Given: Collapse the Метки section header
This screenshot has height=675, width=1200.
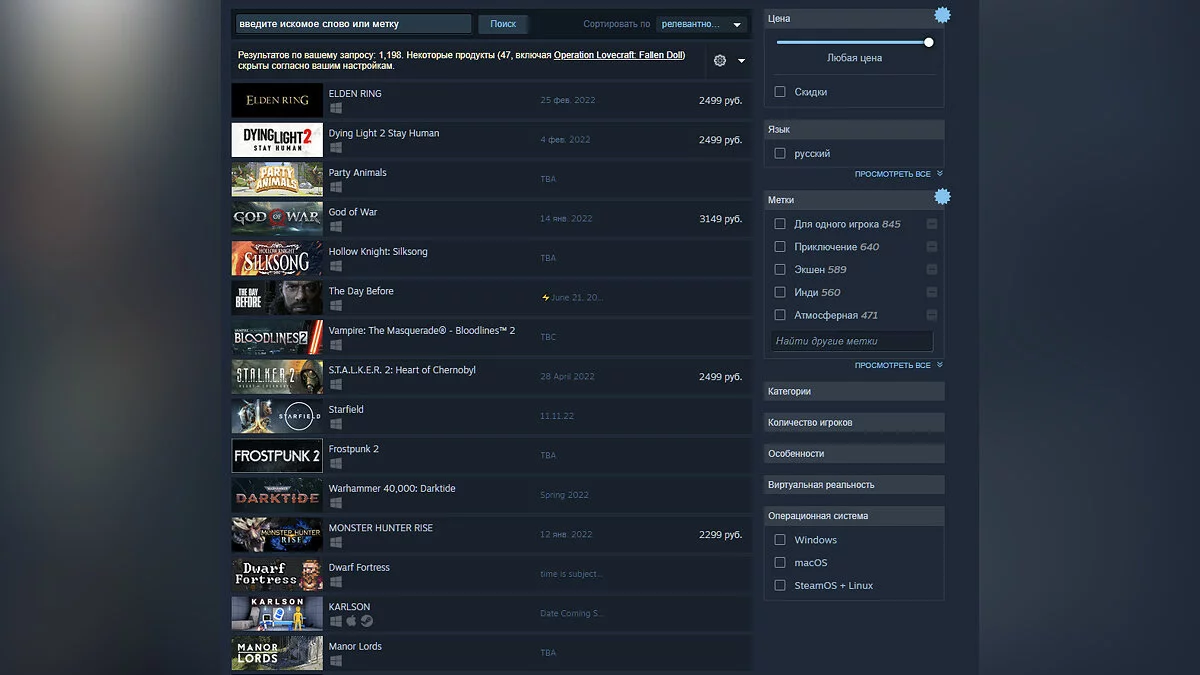Looking at the screenshot, I should (854, 200).
